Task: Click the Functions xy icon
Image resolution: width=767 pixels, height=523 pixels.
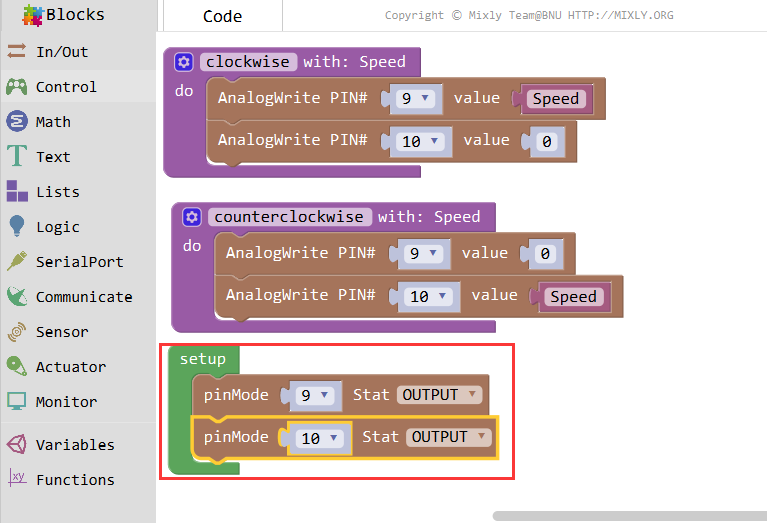Action: (x=17, y=478)
